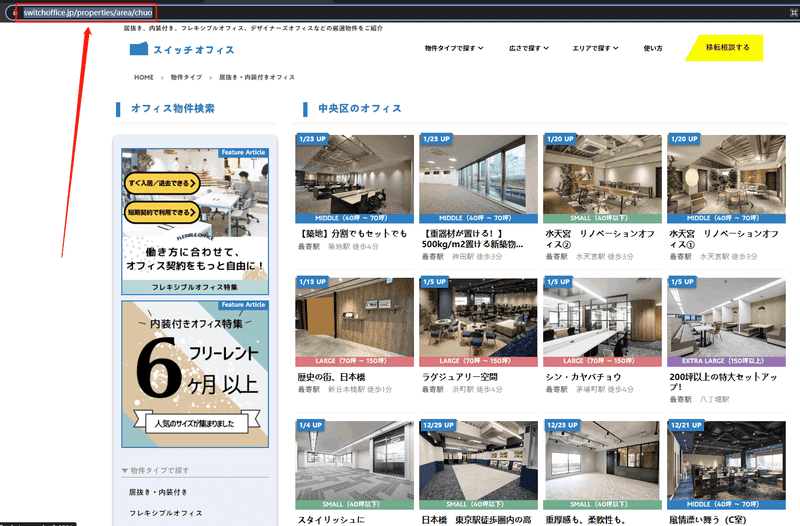
Task: Click the Switch Office blue logo icon
Action: click(x=139, y=49)
